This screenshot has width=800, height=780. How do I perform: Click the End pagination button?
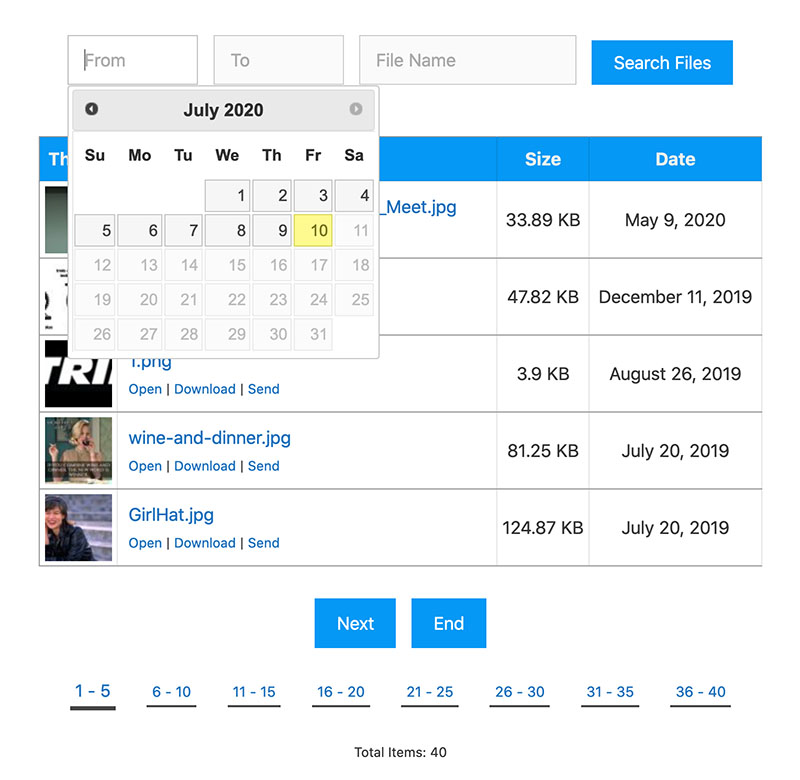448,623
